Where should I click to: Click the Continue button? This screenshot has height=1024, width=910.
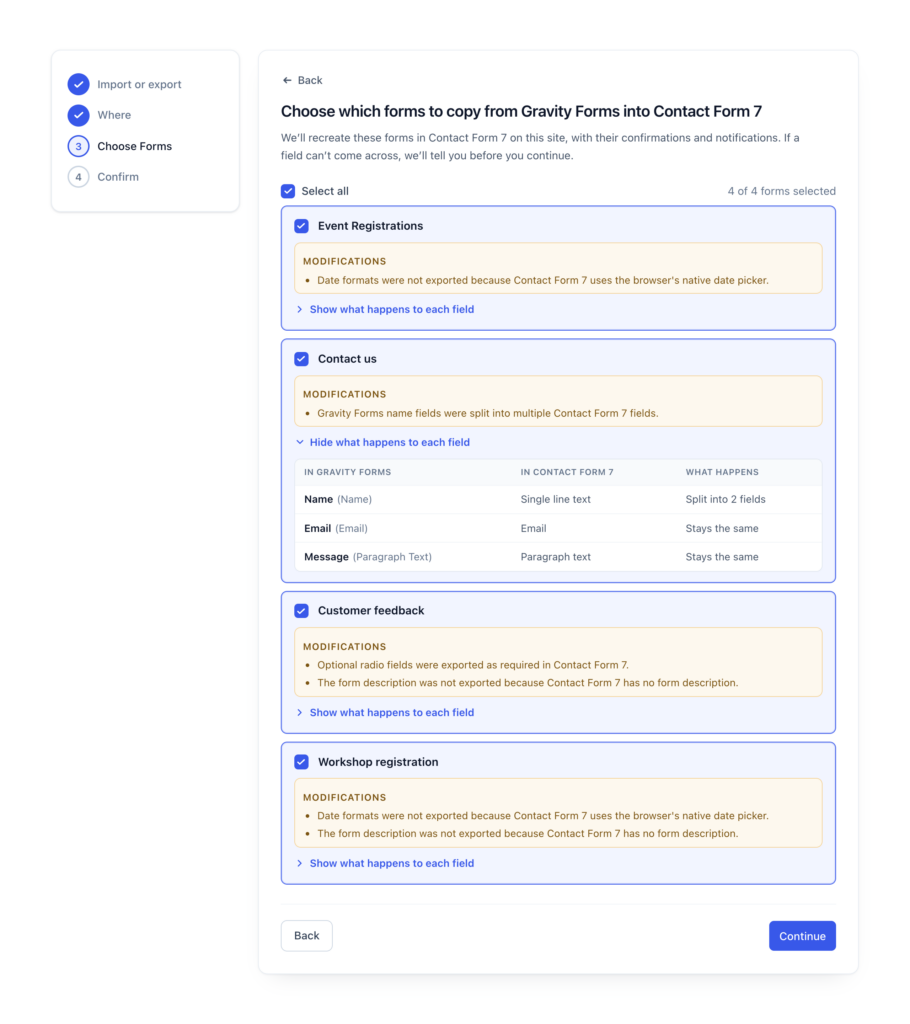(802, 936)
